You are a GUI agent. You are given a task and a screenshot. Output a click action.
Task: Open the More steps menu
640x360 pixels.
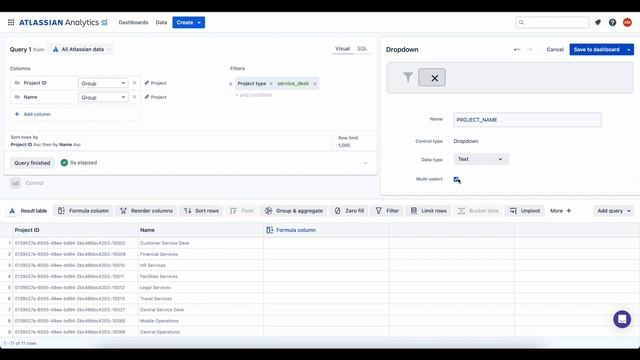pyautogui.click(x=560, y=211)
